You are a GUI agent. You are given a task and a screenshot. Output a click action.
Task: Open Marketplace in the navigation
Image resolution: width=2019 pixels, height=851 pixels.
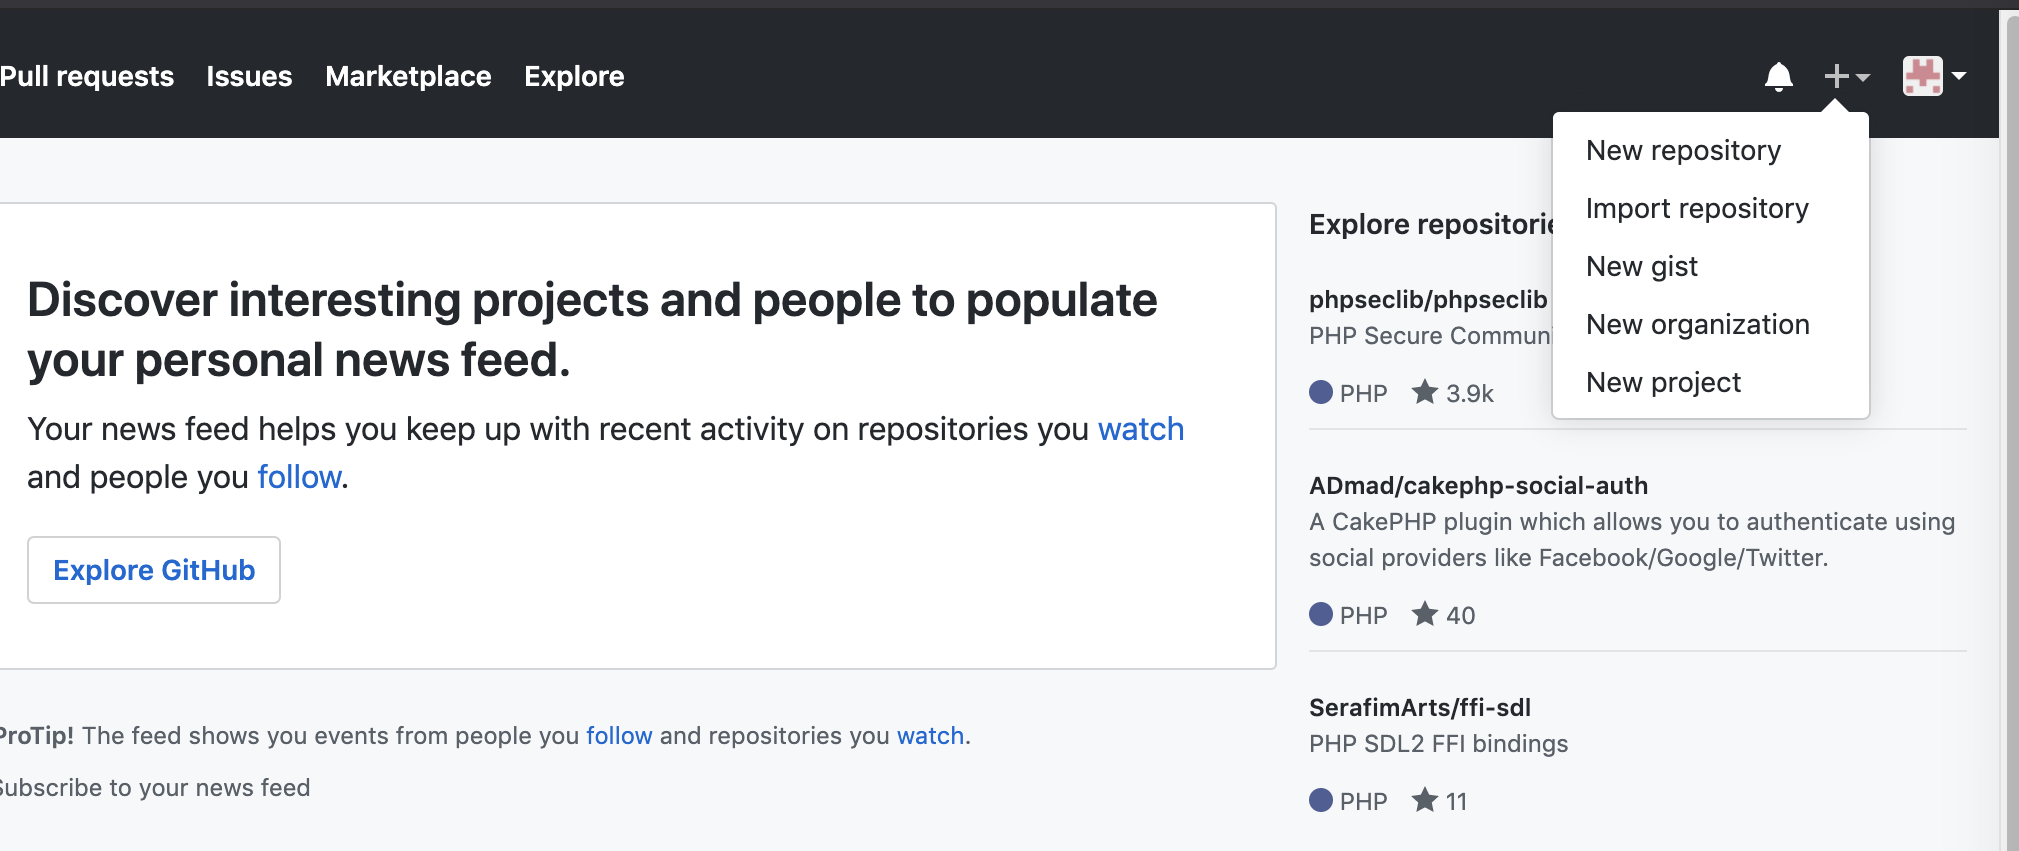pos(408,77)
